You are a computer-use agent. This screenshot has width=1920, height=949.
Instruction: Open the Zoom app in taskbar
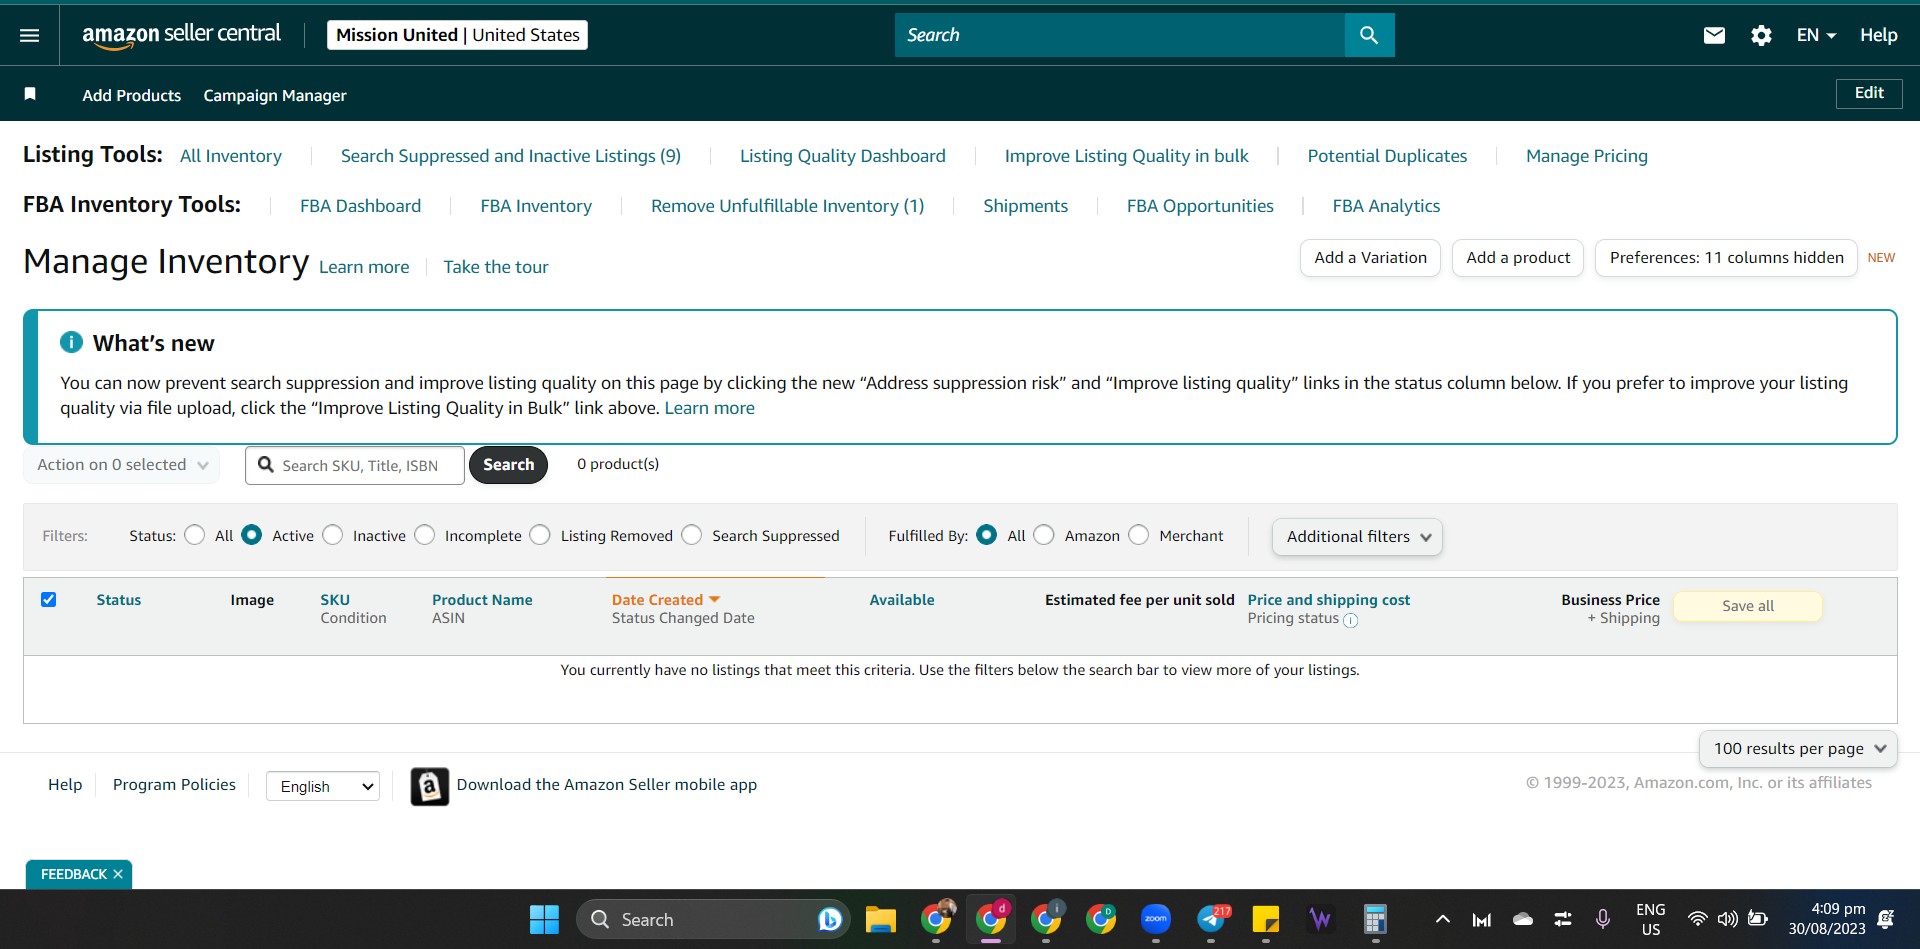tap(1156, 919)
